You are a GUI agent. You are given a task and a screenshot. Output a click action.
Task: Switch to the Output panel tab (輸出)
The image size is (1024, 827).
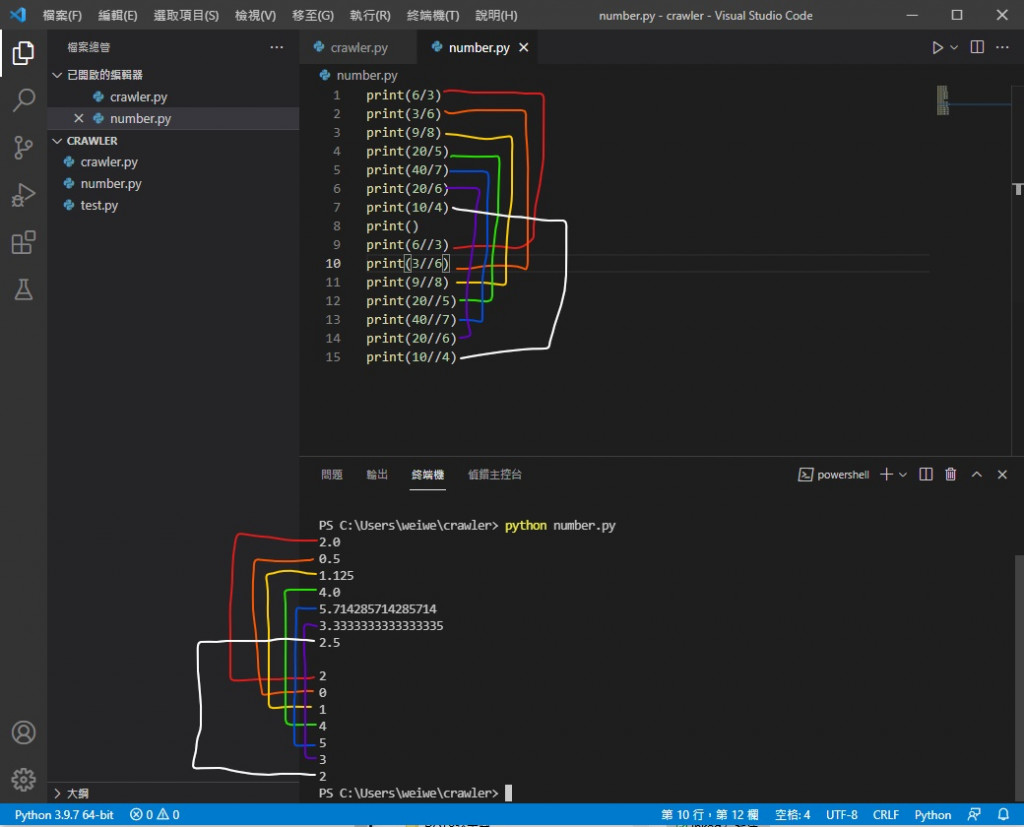[x=377, y=475]
